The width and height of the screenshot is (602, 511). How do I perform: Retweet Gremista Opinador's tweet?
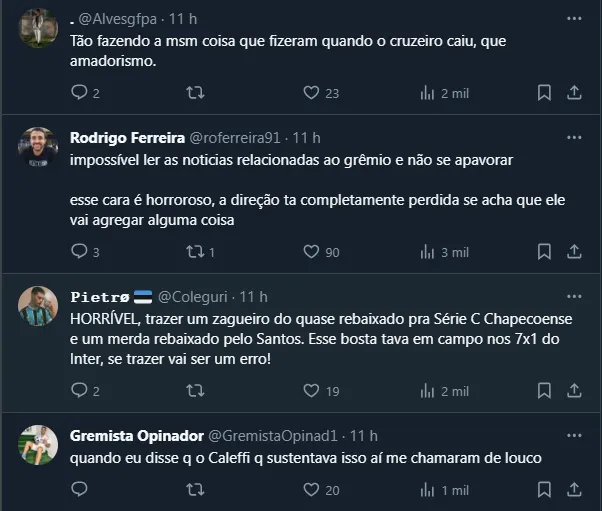click(x=196, y=490)
